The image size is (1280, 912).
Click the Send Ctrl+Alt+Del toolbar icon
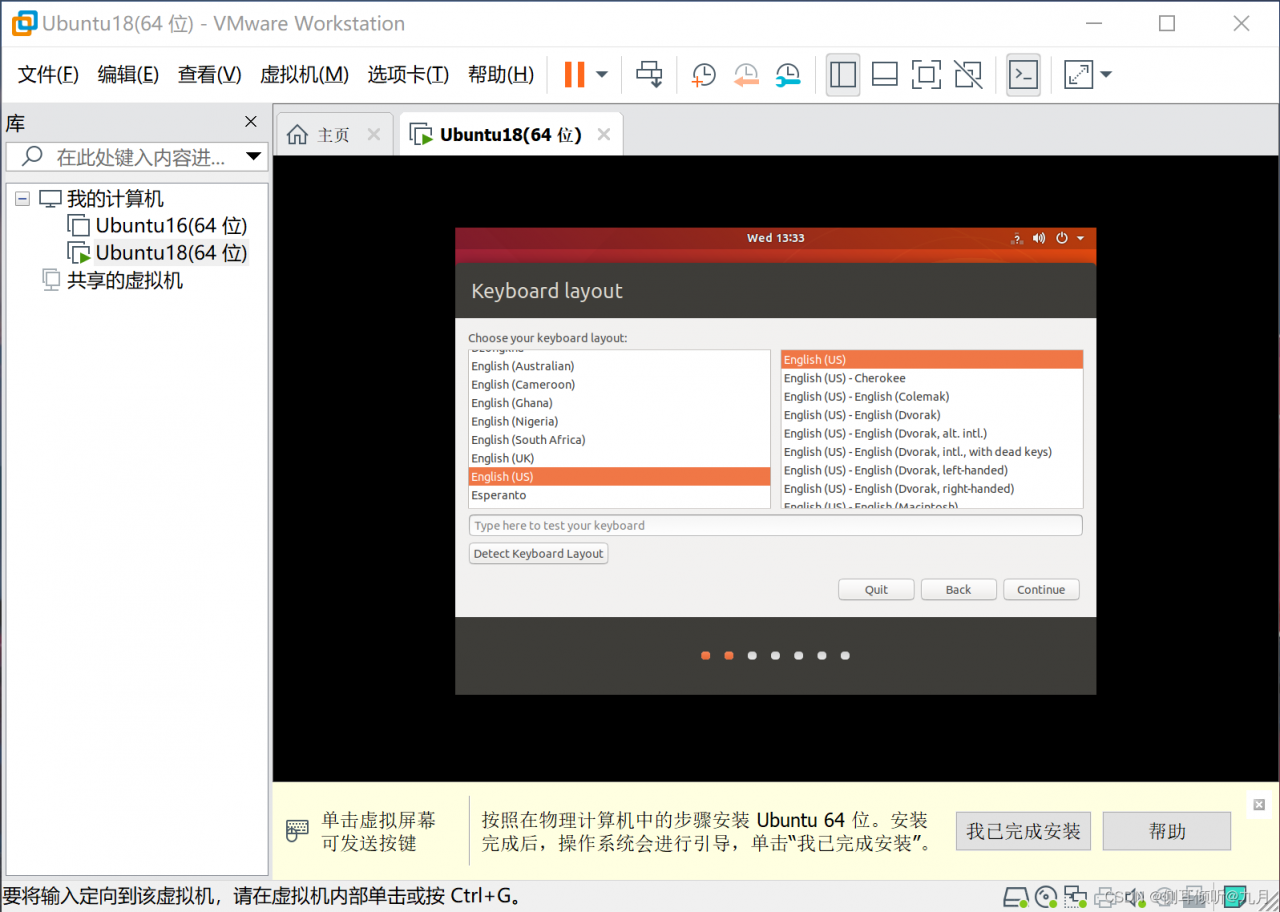tap(650, 74)
